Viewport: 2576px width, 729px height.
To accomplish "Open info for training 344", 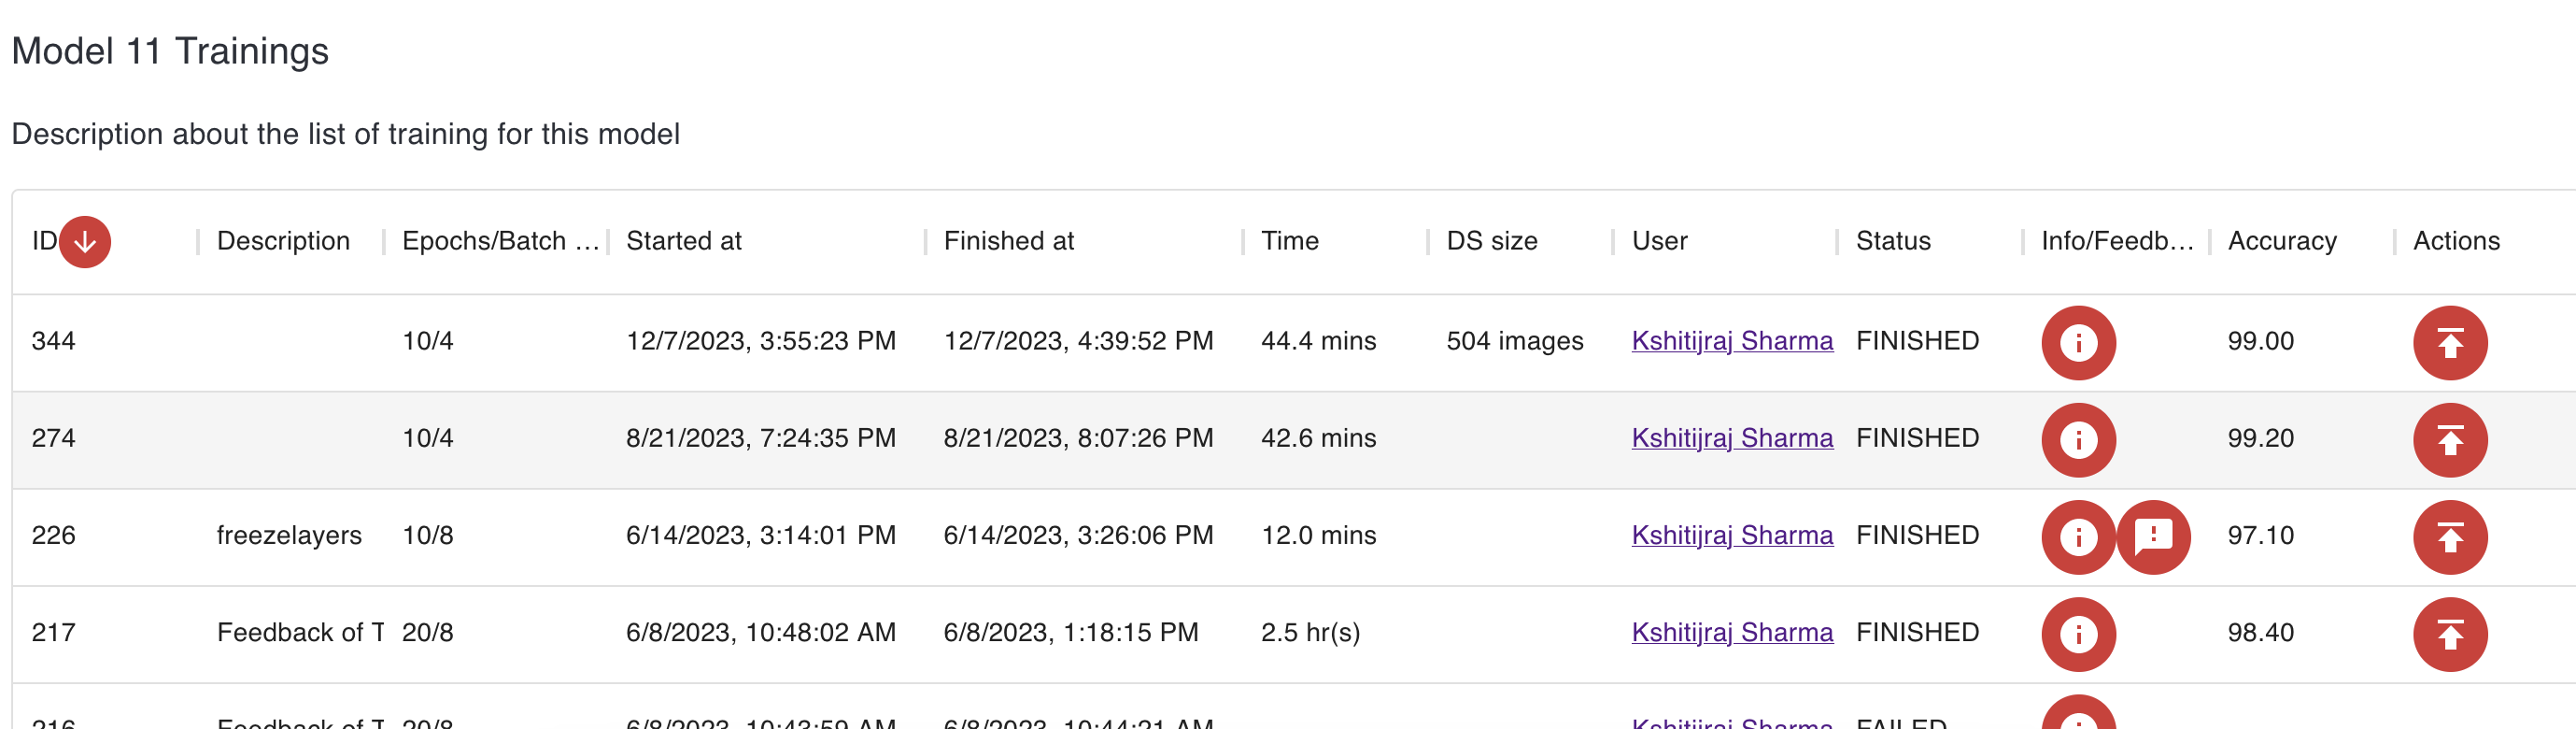I will [x=2077, y=343].
